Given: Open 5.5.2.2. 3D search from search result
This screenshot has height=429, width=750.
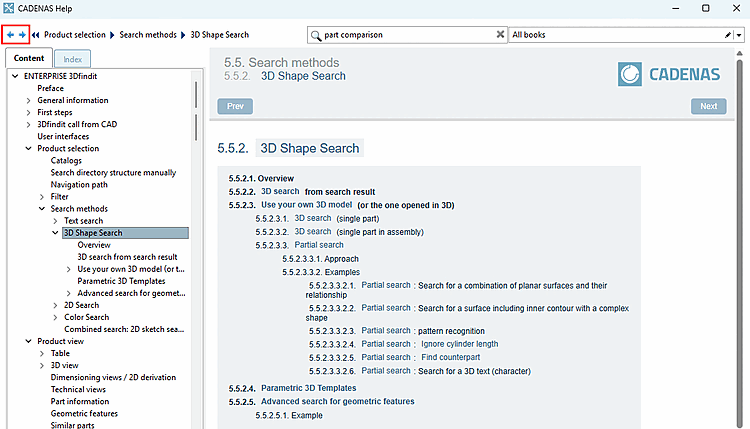Looking at the screenshot, I should tap(302, 192).
